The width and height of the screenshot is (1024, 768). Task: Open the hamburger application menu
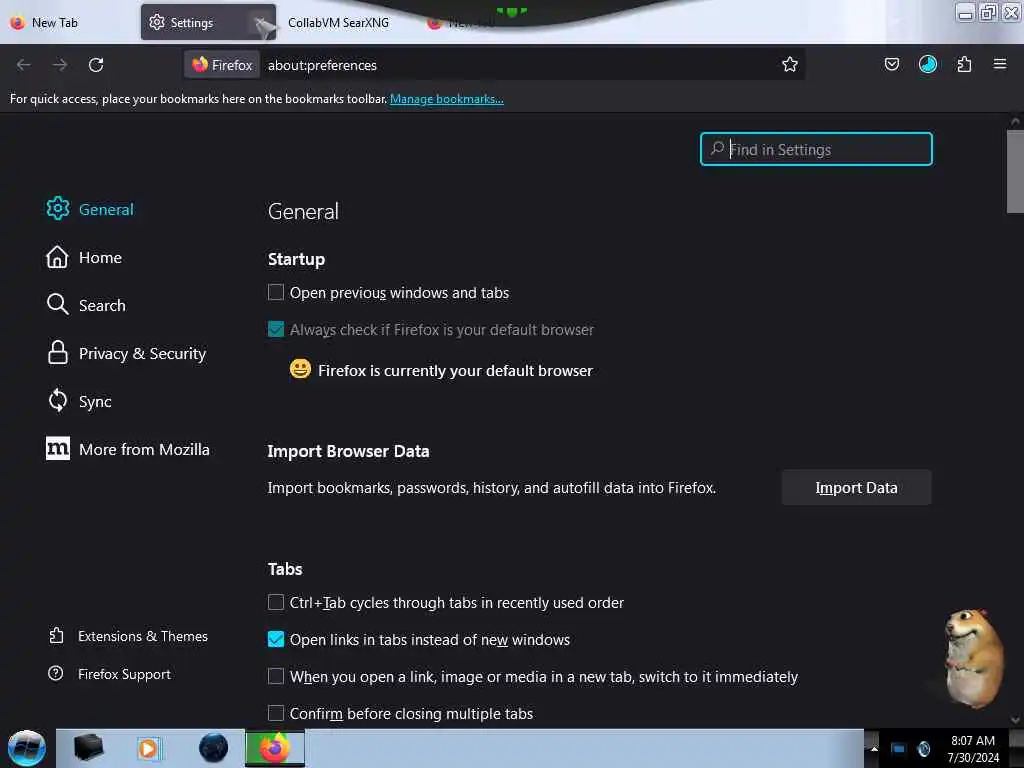[999, 64]
